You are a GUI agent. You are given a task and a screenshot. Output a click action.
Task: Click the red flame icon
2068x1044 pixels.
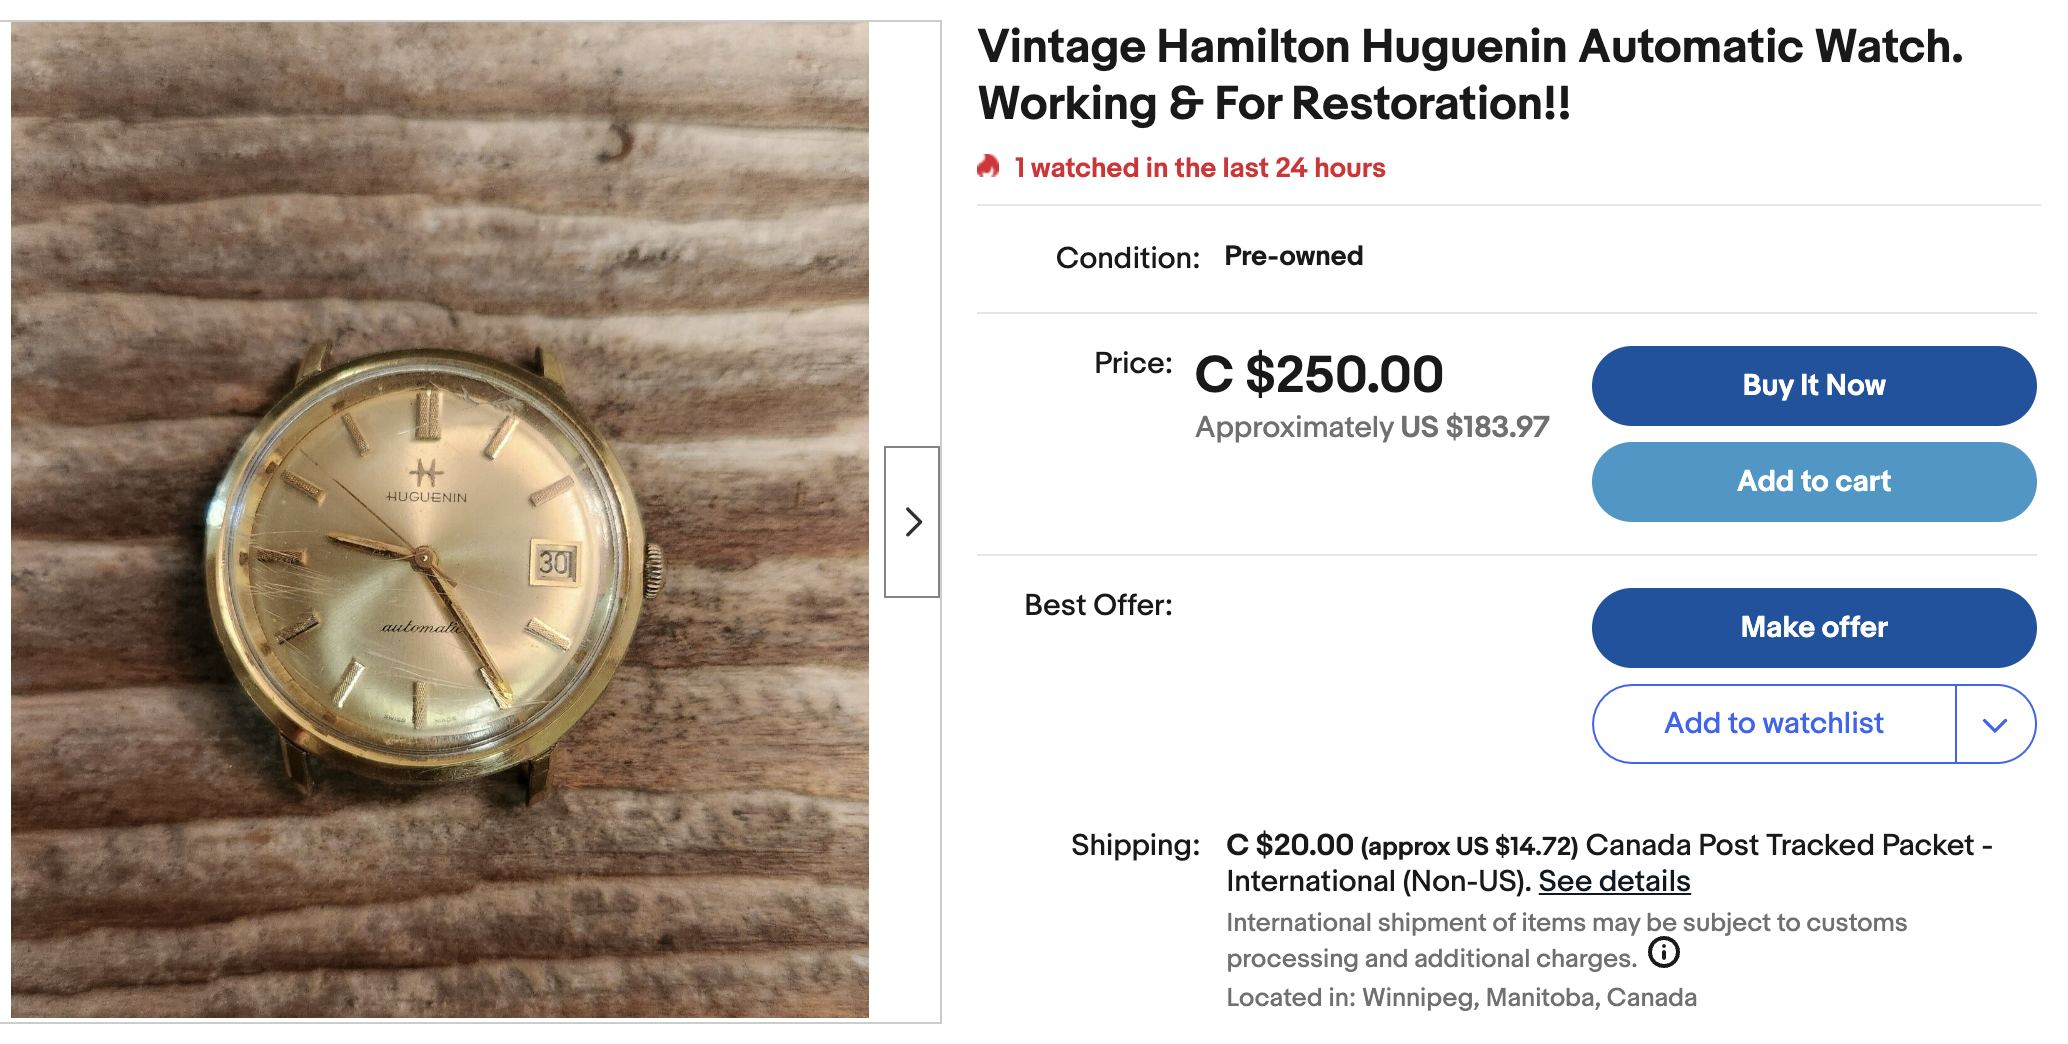click(x=988, y=167)
